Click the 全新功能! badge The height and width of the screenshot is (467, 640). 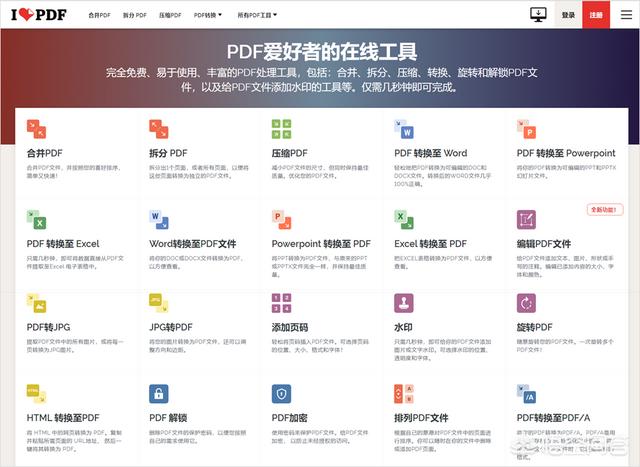605,209
